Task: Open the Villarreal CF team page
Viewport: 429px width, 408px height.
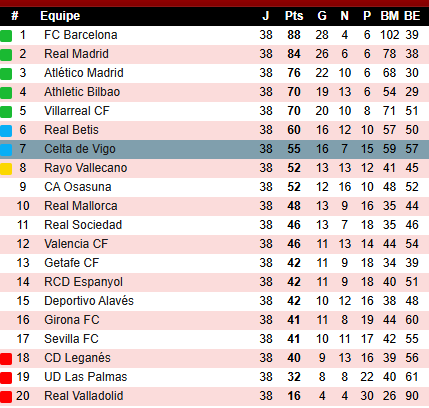Action: [77, 111]
